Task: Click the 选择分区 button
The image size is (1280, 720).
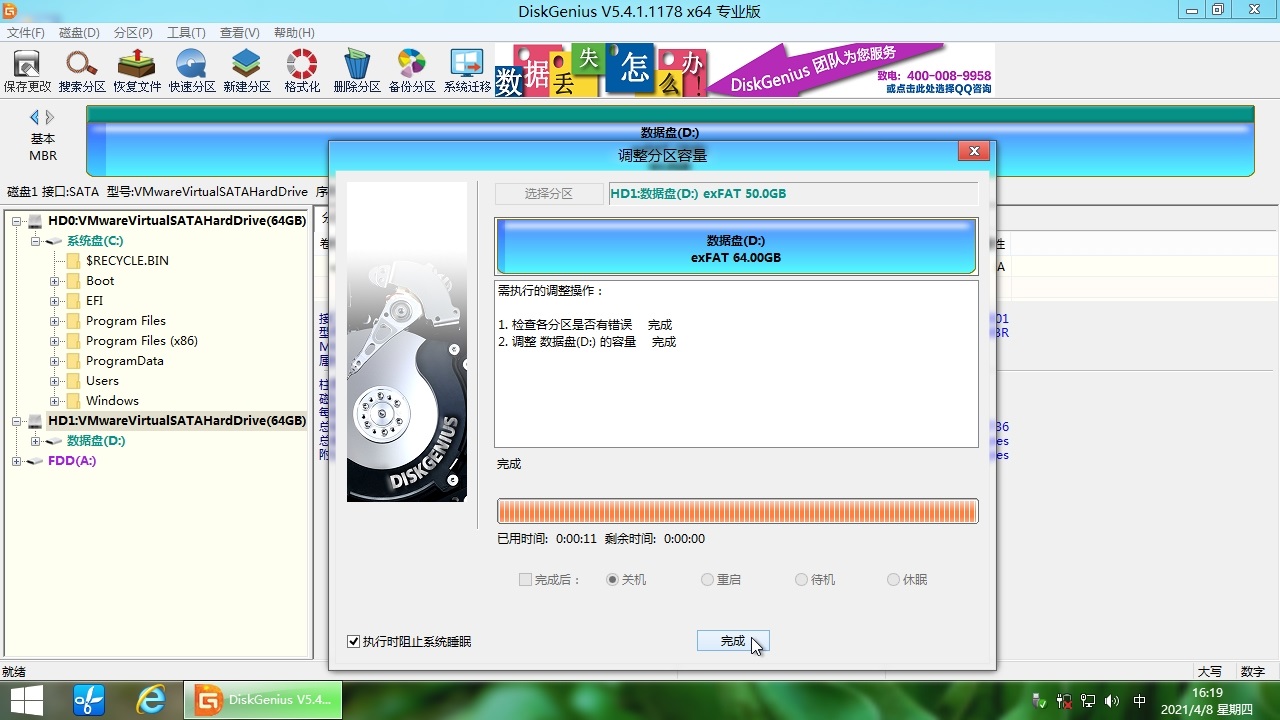Action: [548, 193]
